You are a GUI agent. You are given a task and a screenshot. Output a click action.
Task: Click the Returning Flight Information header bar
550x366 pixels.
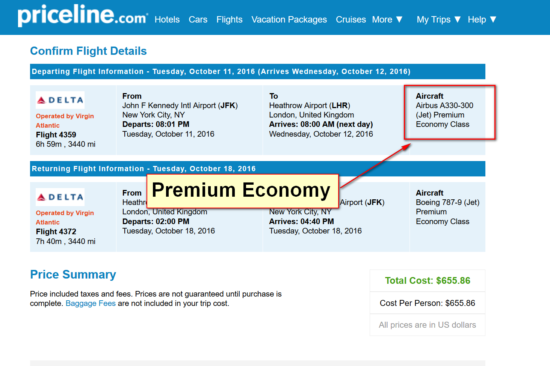[257, 169]
